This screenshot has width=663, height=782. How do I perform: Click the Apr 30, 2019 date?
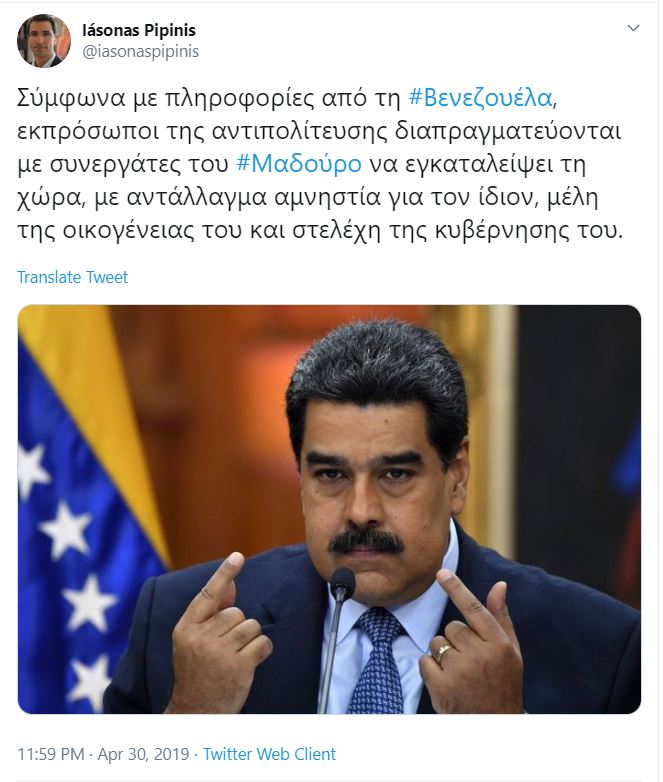[x=143, y=754]
